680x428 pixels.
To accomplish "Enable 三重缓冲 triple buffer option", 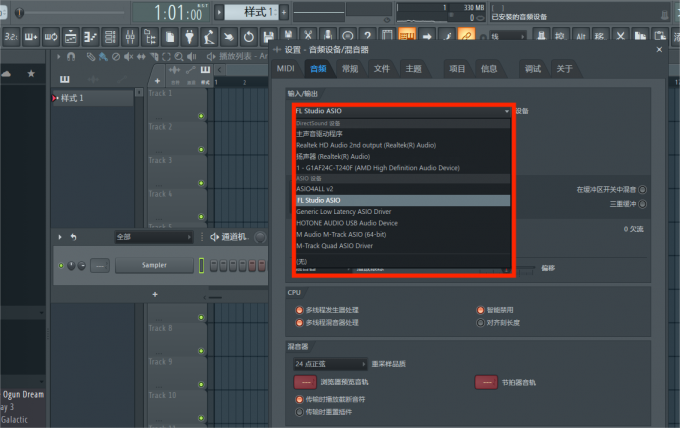I will 643,204.
